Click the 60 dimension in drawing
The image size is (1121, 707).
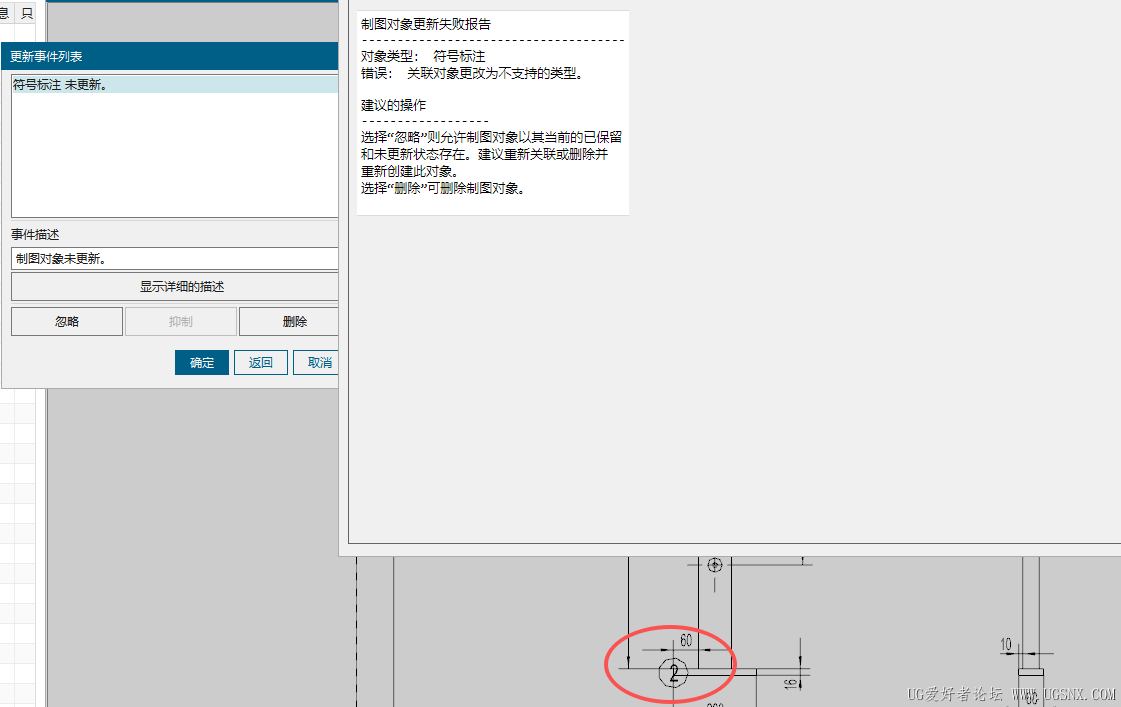coord(686,641)
